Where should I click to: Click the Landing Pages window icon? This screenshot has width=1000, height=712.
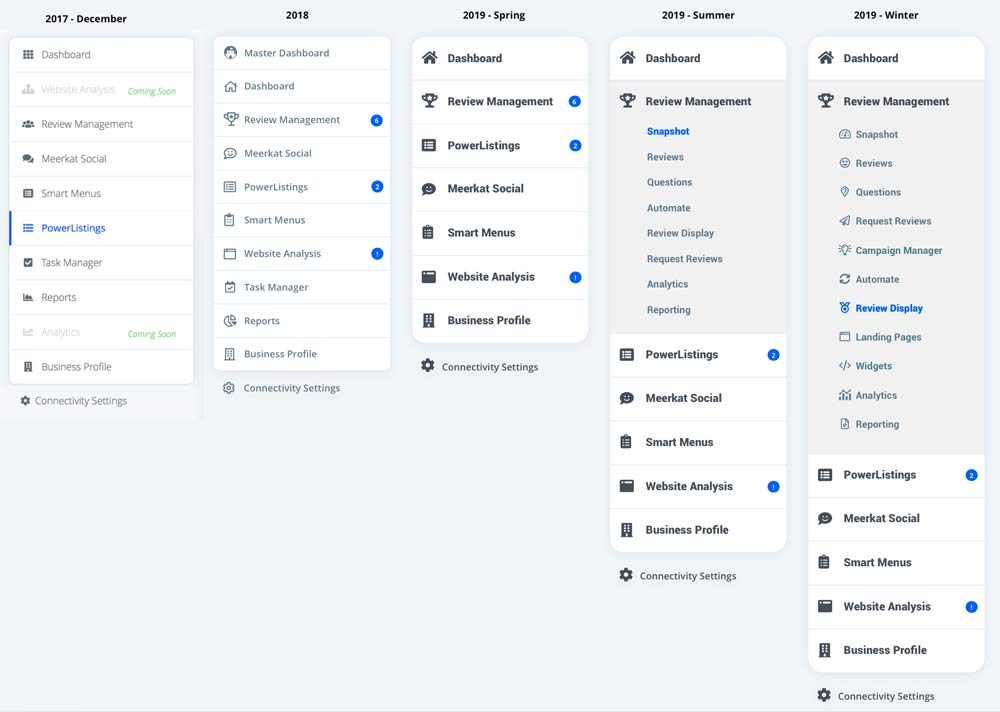pos(845,336)
